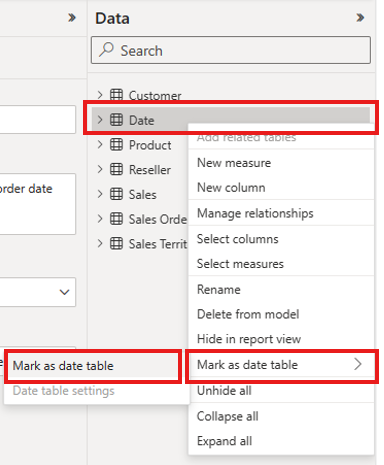
Task: Collapse the left pane with double chevron
Action: (x=72, y=17)
